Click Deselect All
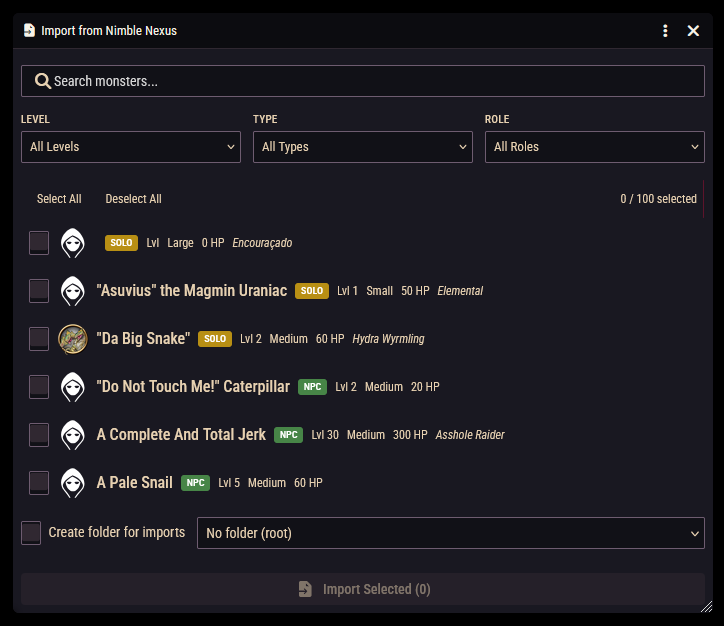Screen dimensions: 724x626 [x=133, y=199]
